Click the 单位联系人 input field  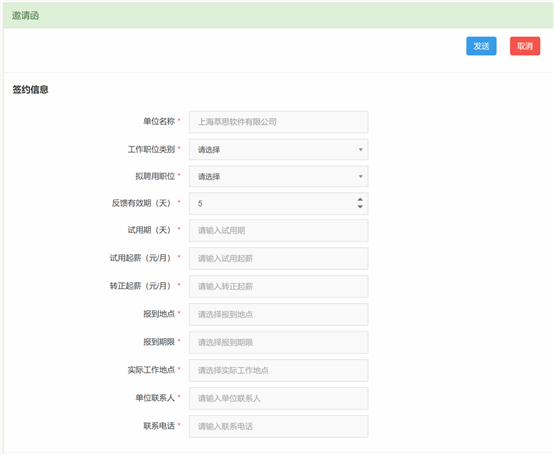pyautogui.click(x=278, y=398)
